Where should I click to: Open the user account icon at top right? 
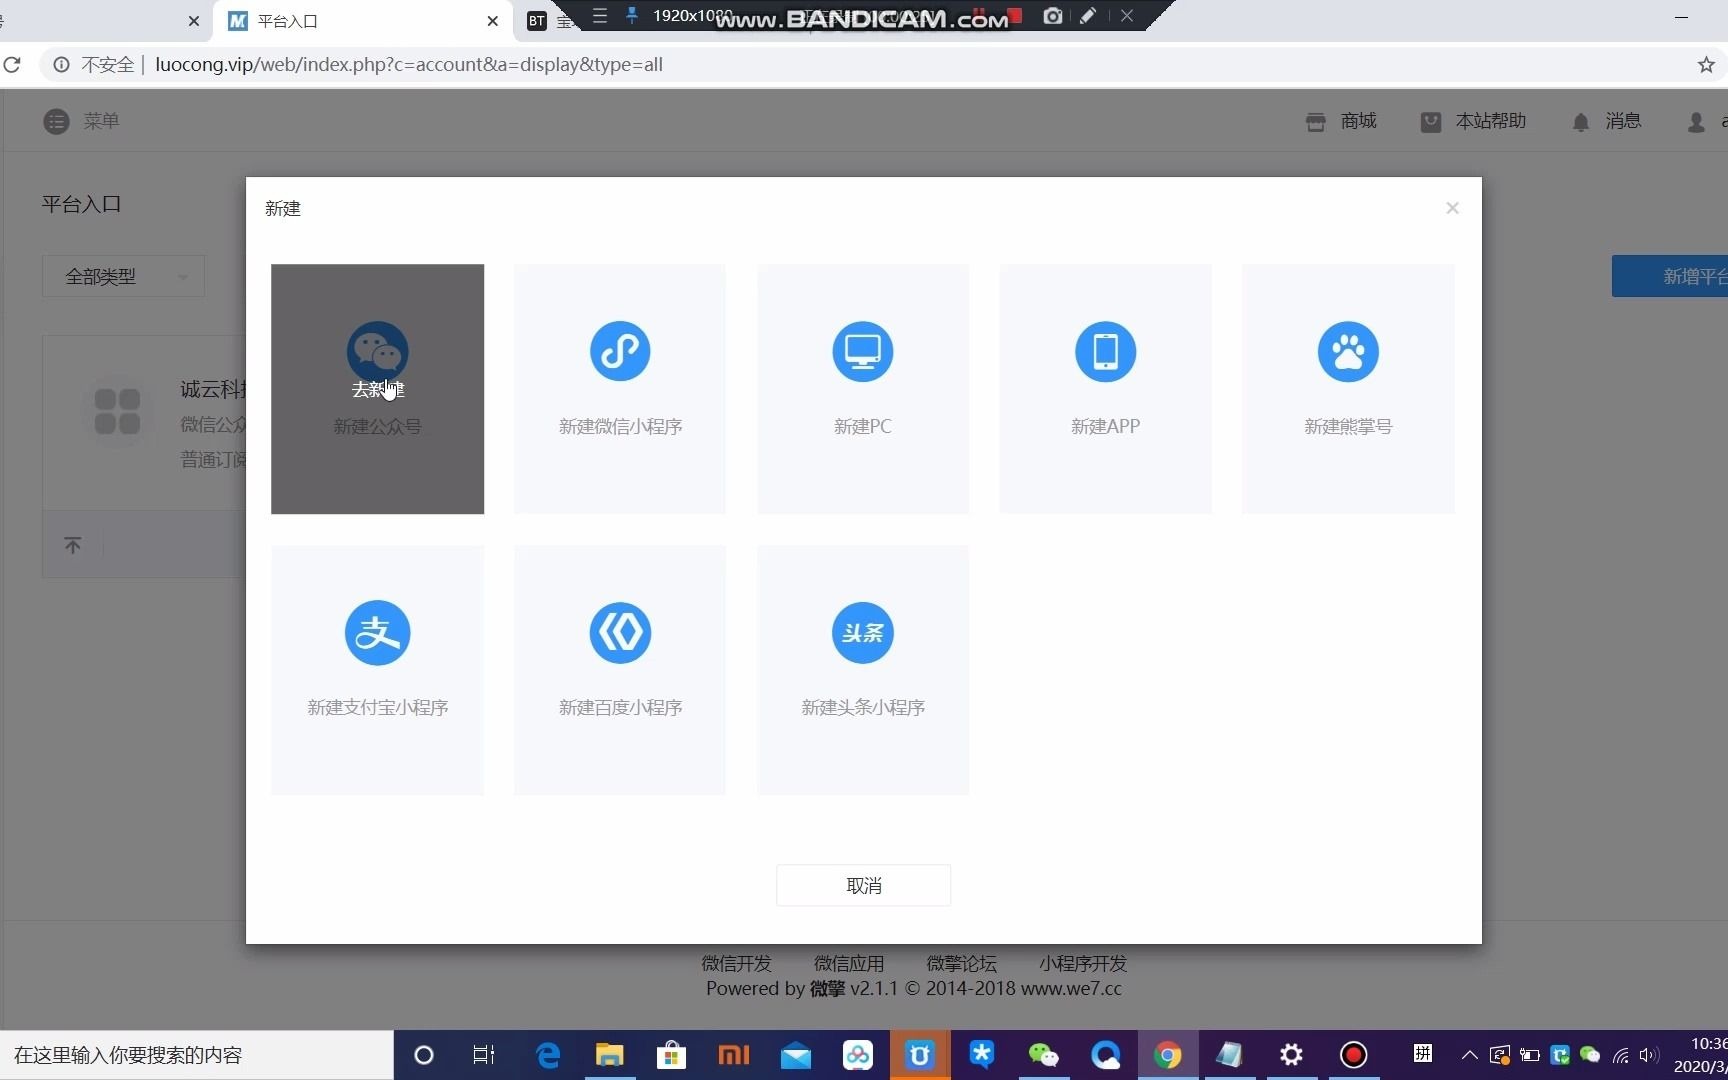[x=1696, y=121]
